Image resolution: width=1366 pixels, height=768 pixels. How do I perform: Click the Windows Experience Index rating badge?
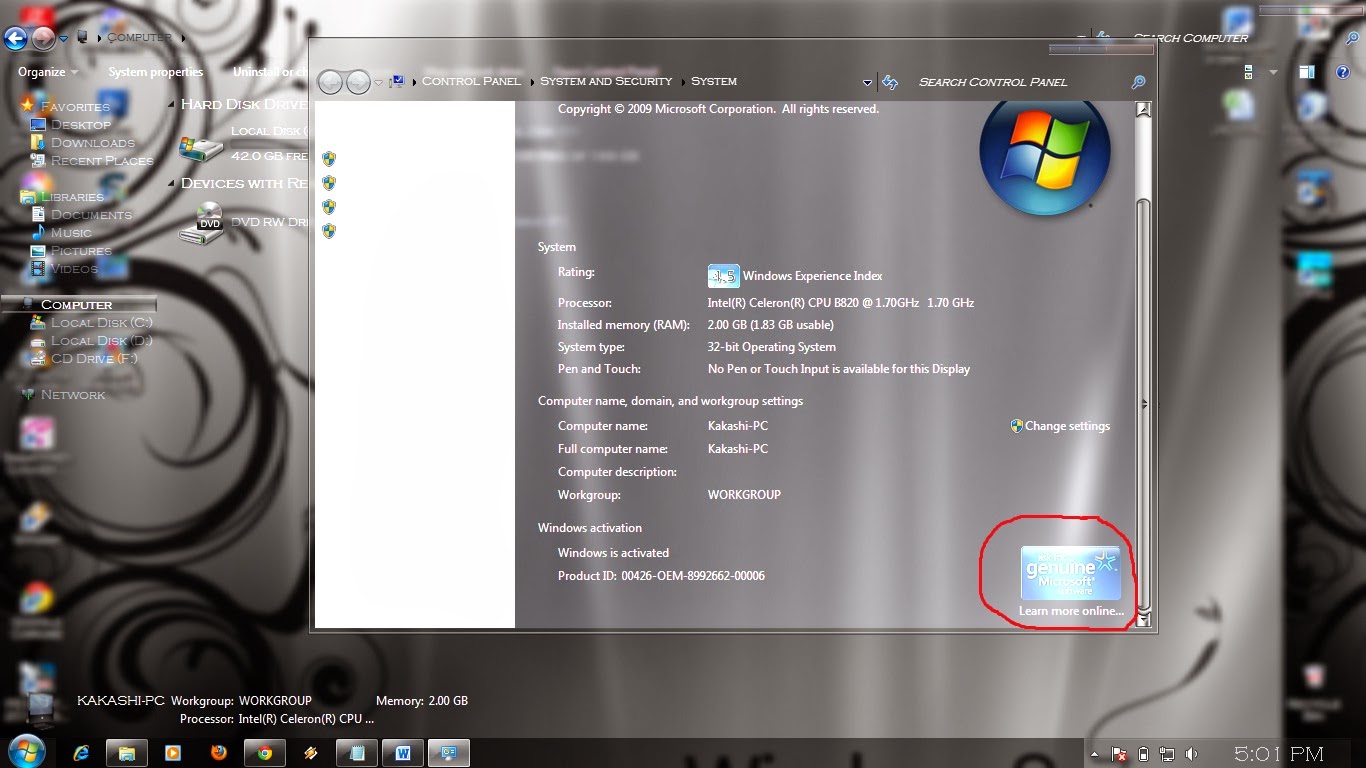coord(722,276)
